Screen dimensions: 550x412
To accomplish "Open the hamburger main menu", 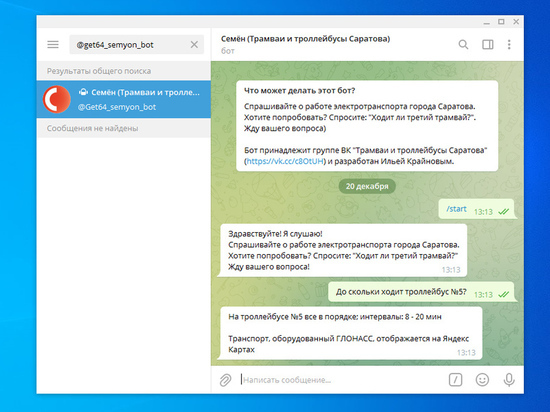I will [x=53, y=45].
